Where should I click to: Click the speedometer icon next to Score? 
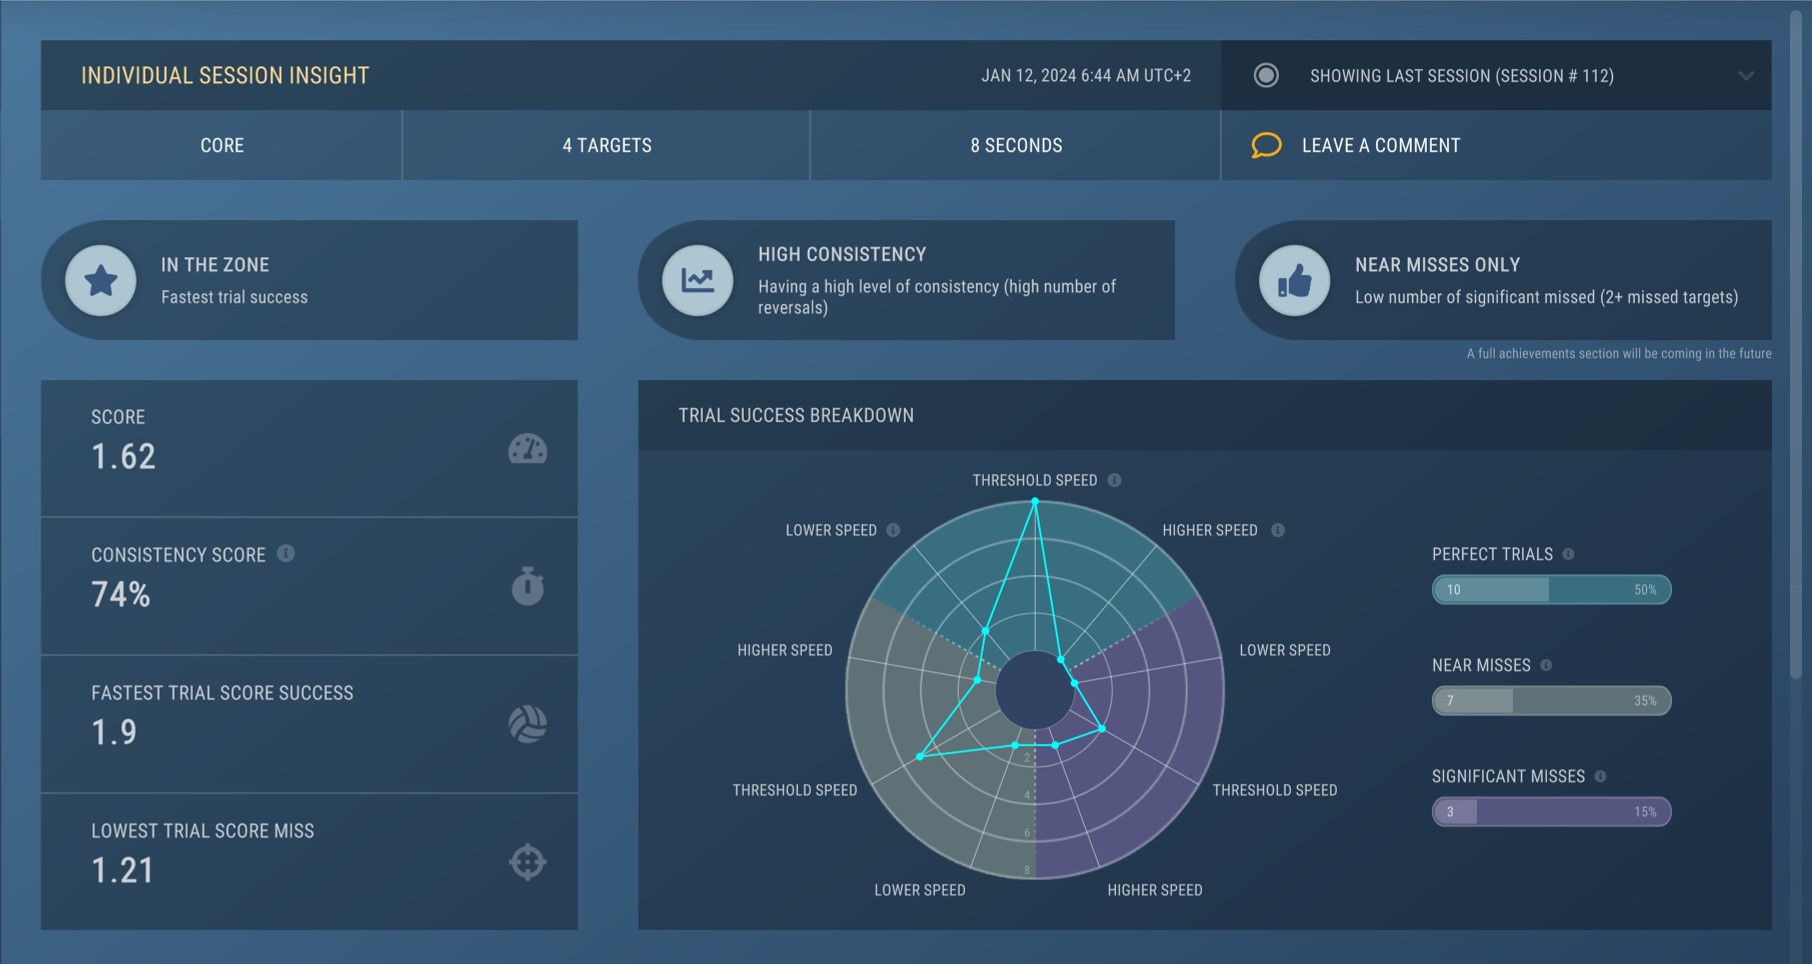pyautogui.click(x=528, y=450)
